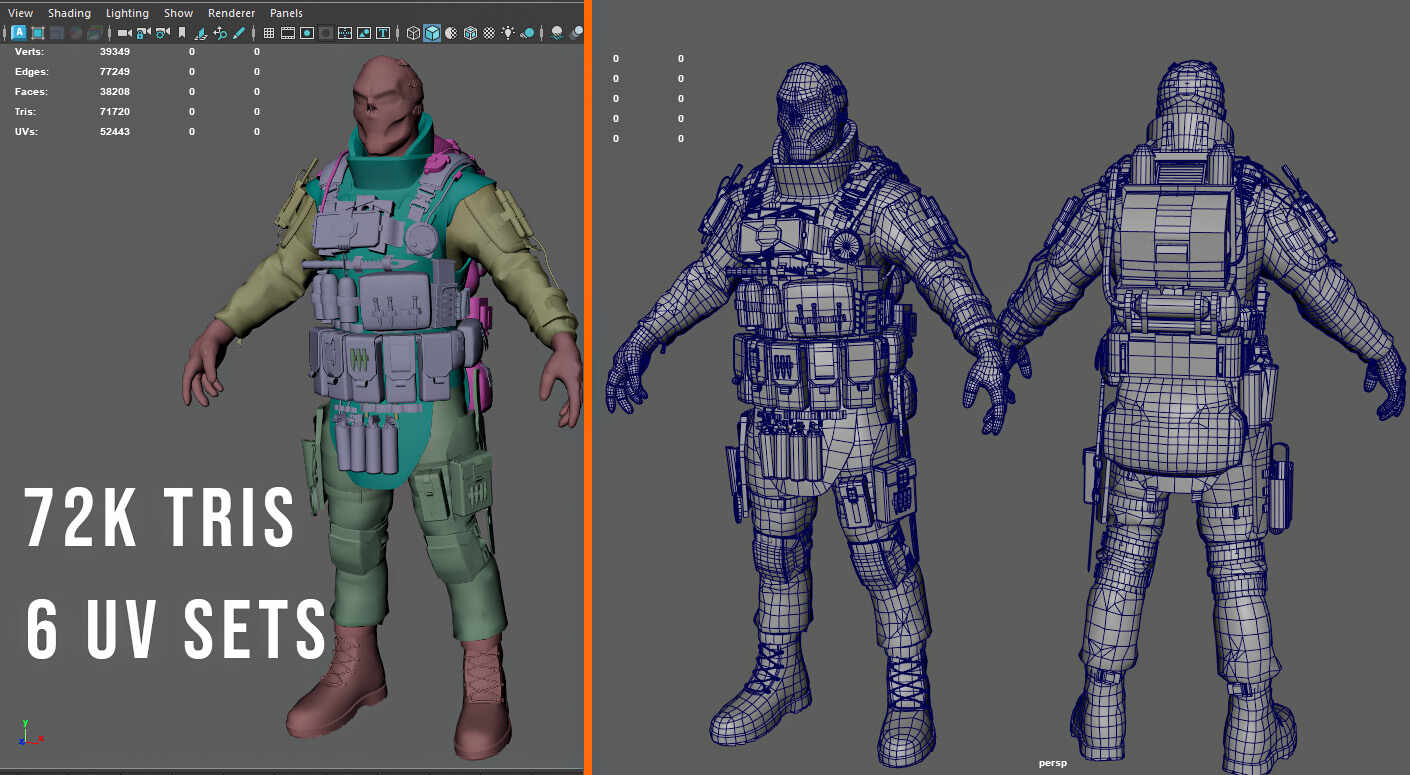Open the Shading menu
This screenshot has height=775, width=1410.
click(69, 13)
